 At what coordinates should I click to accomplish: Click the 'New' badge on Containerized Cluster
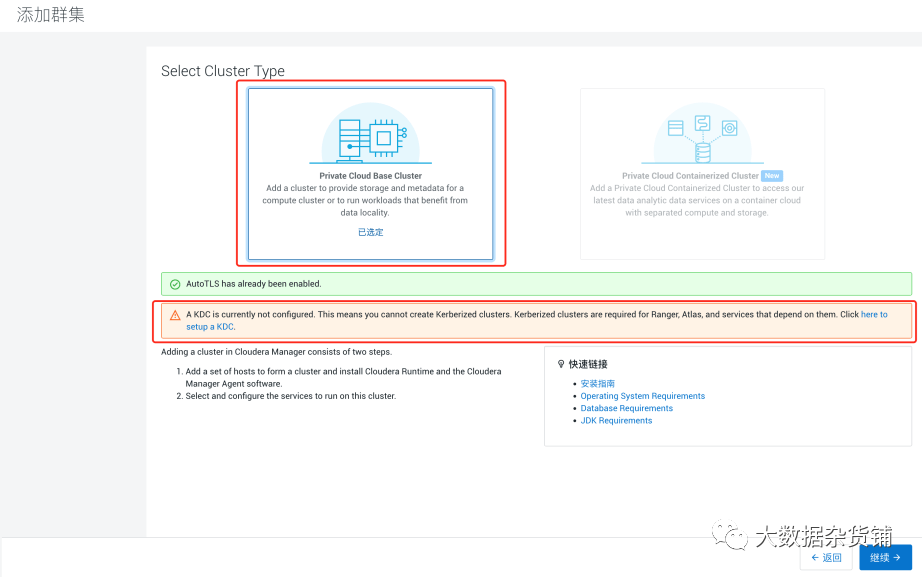coord(771,176)
